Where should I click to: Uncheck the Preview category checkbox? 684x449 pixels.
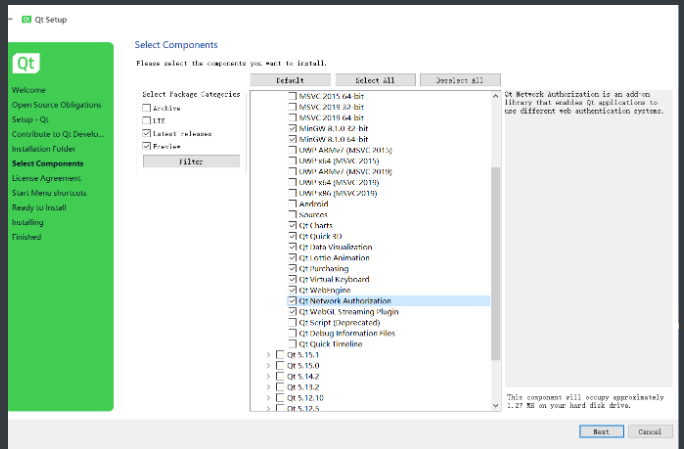[147, 146]
